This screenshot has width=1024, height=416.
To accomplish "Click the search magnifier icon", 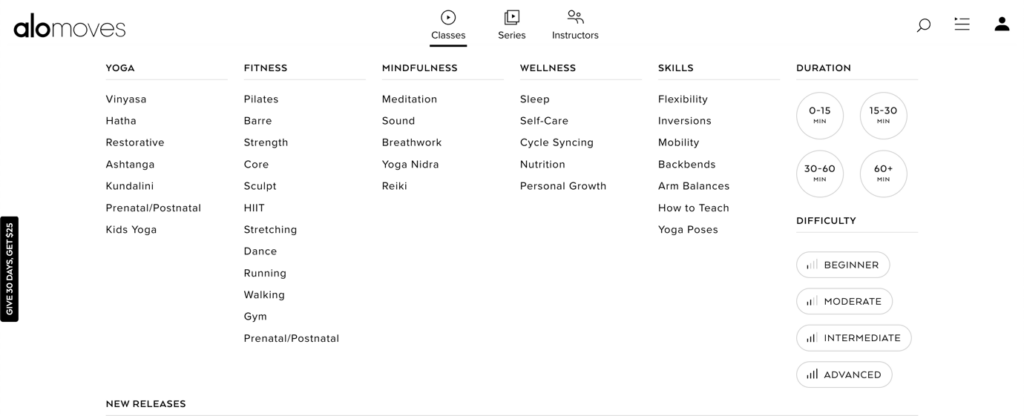I will pos(923,25).
